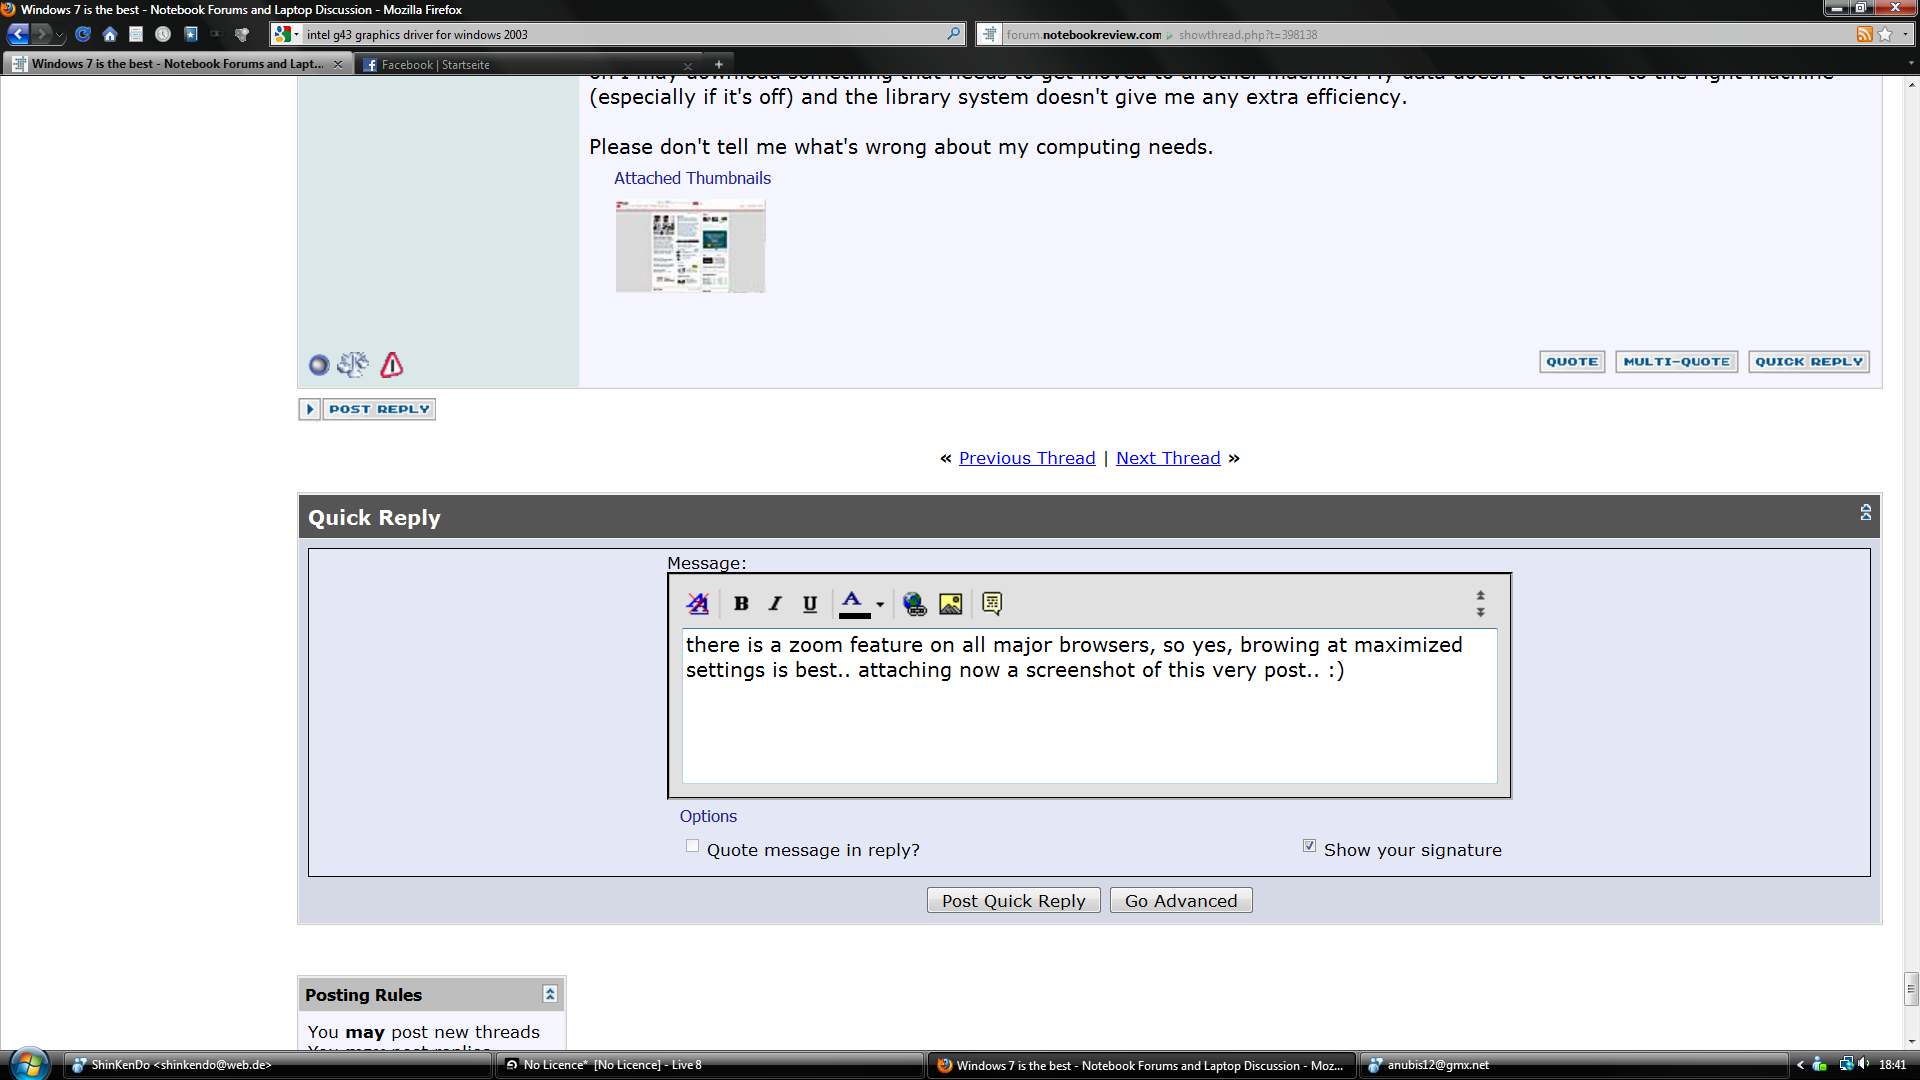Open No Licence Live 8 taskbar window
This screenshot has height=1080, width=1920.
click(x=710, y=1065)
